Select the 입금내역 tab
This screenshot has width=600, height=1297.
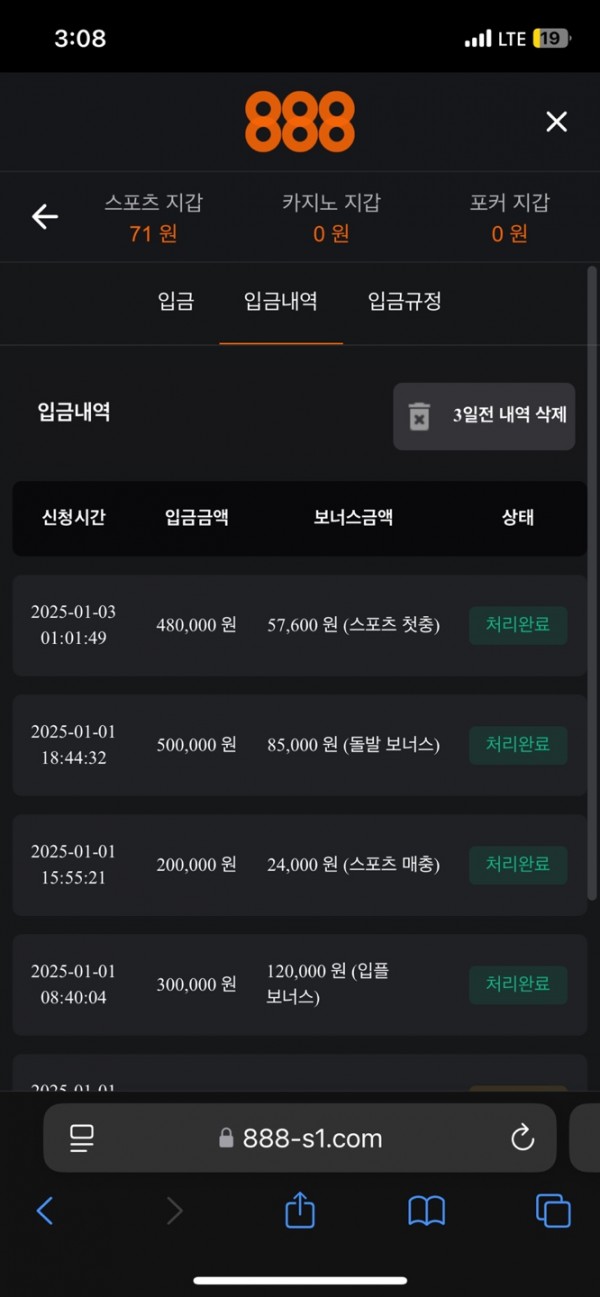tap(281, 301)
